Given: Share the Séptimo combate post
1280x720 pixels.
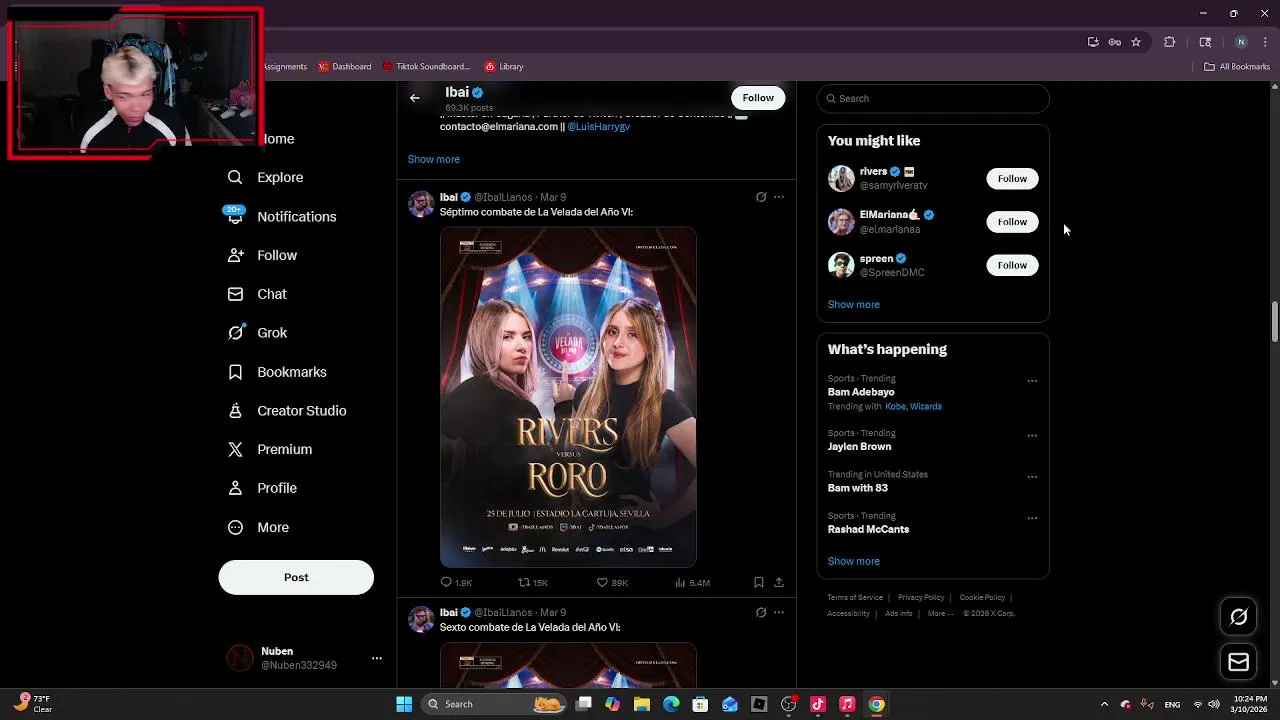Looking at the screenshot, I should (x=779, y=582).
